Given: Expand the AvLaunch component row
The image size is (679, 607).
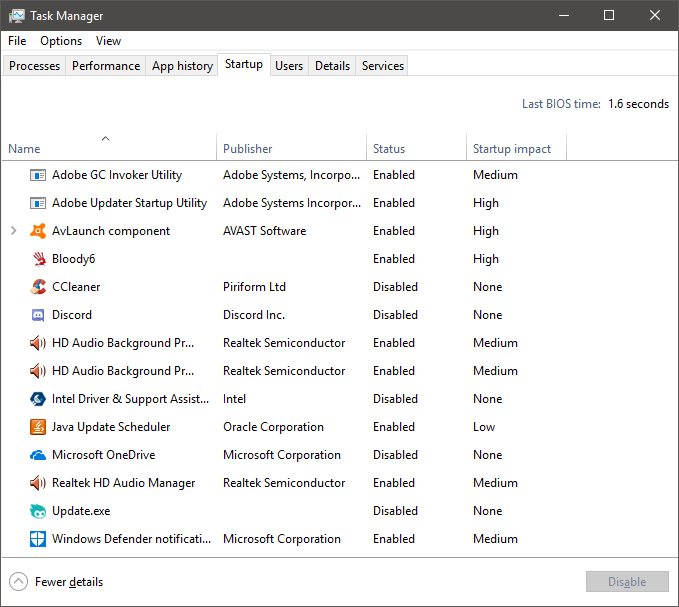Looking at the screenshot, I should [x=13, y=231].
